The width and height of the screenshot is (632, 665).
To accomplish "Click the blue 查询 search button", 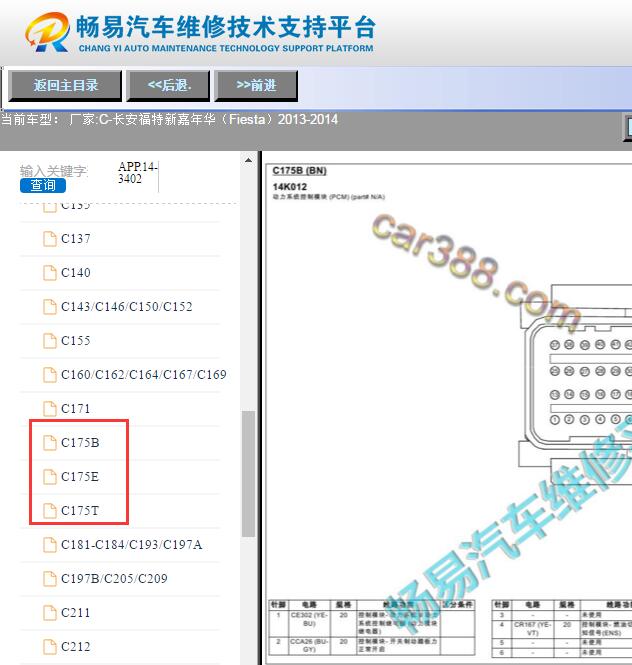I will pos(43,185).
